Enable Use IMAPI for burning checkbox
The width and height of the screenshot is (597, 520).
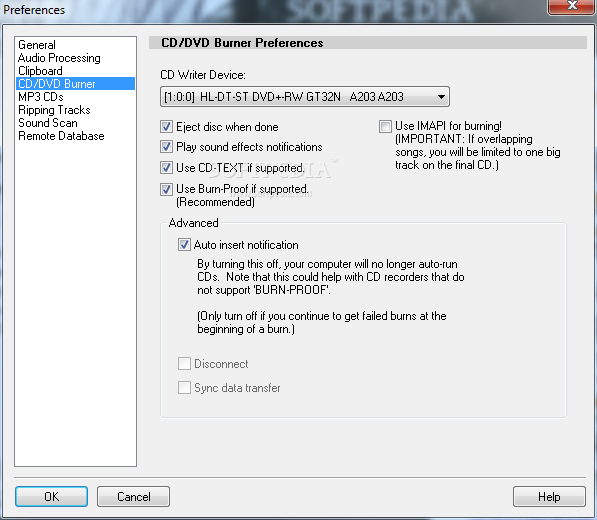[385, 126]
